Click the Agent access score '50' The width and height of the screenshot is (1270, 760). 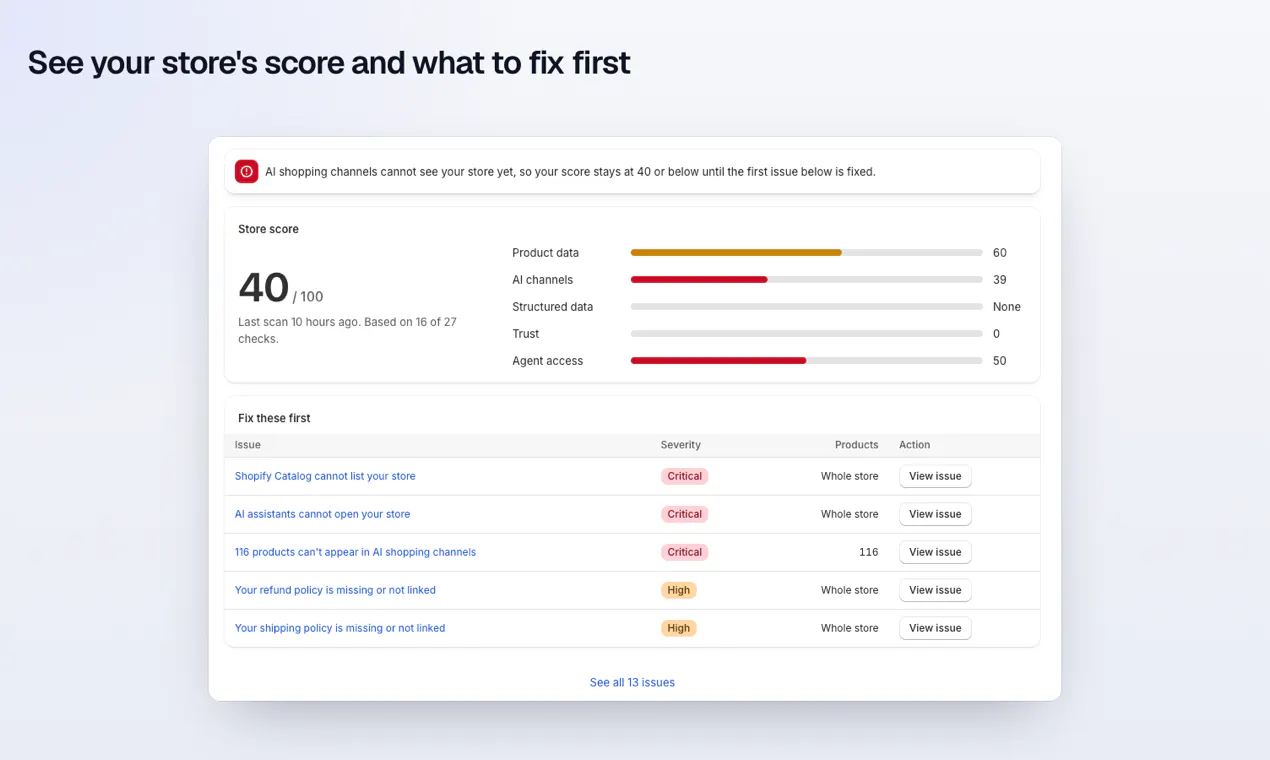pos(1000,361)
